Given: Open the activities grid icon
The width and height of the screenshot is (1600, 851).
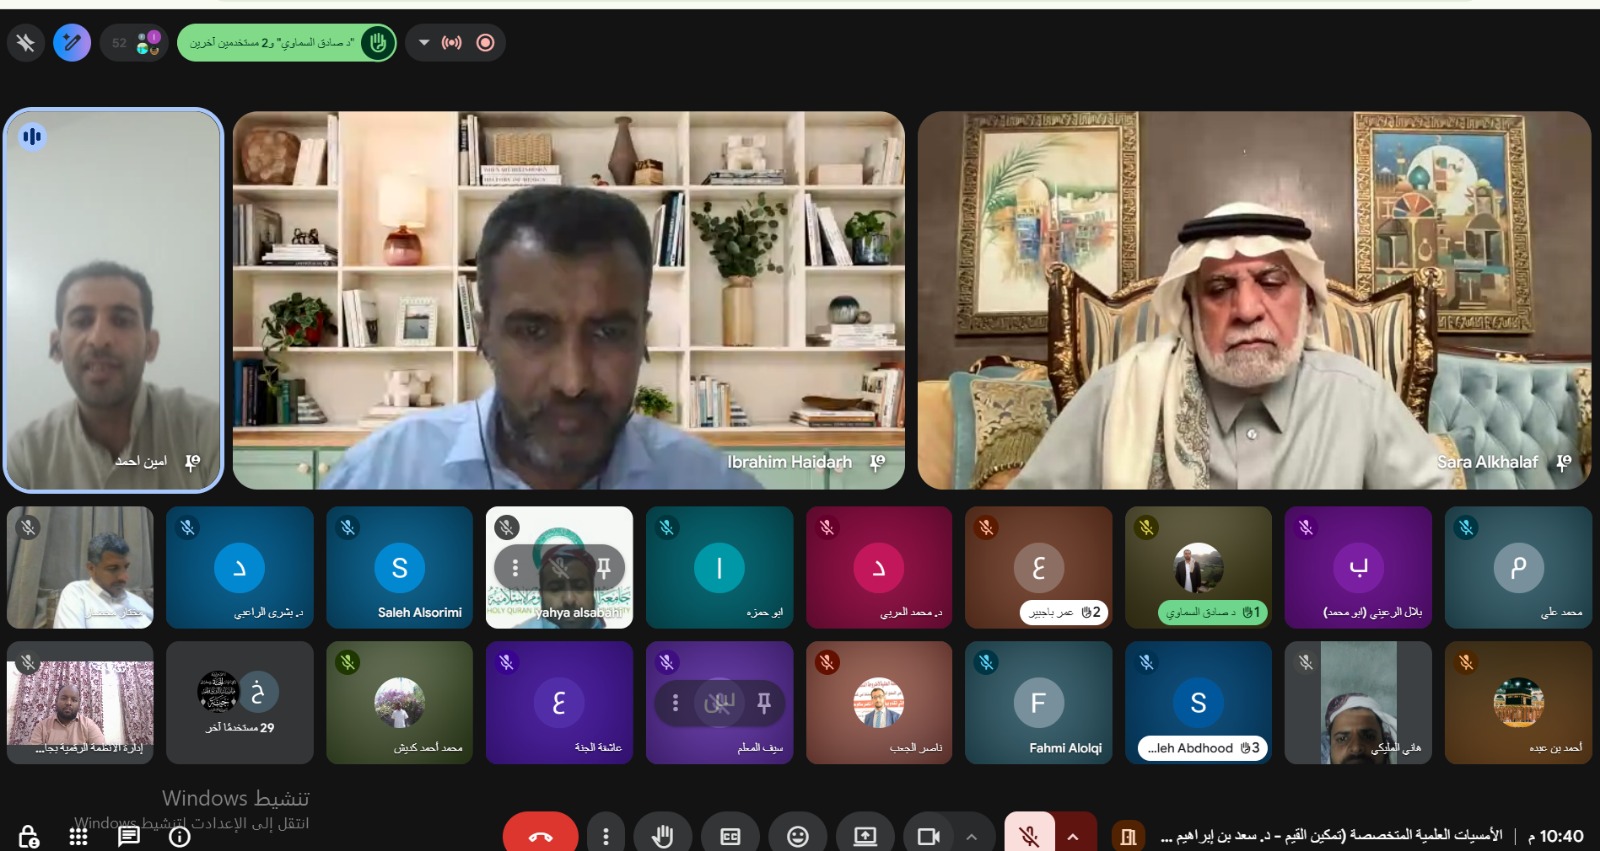Looking at the screenshot, I should [x=78, y=836].
